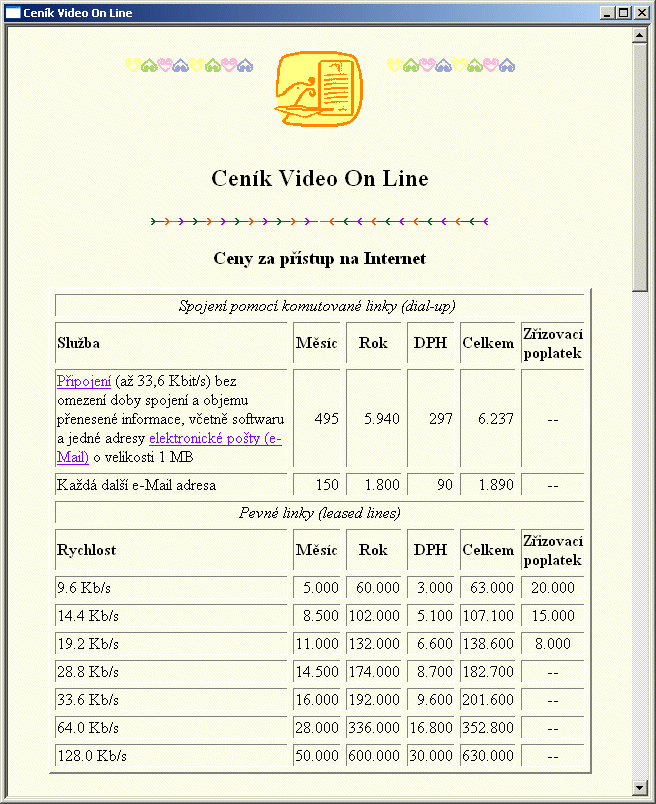This screenshot has height=804, width=656.
Task: Click the '8.500' monthly cell
Action: click(x=317, y=616)
